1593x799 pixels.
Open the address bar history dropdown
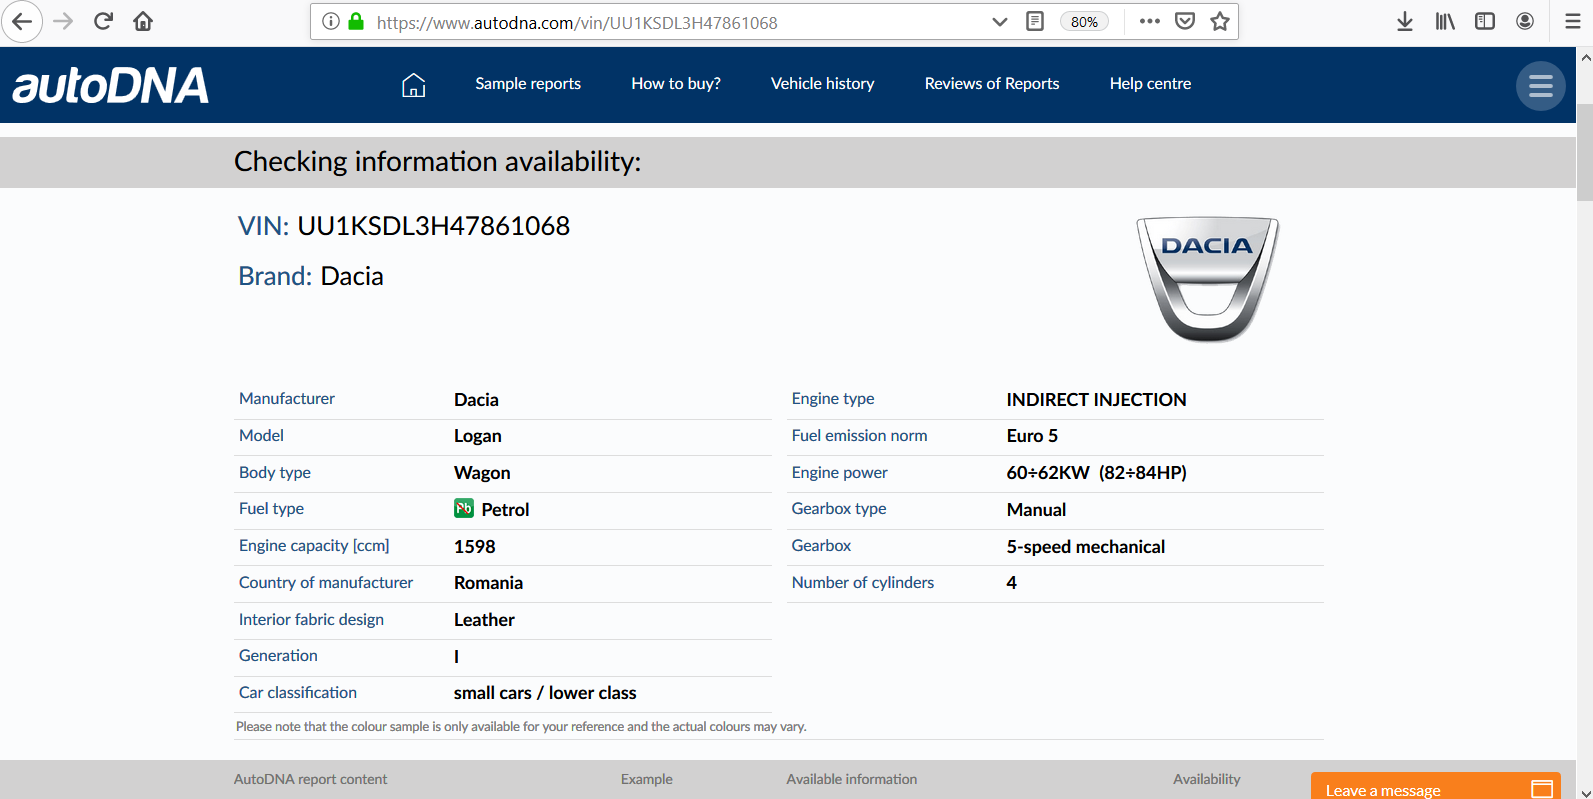pyautogui.click(x=999, y=21)
